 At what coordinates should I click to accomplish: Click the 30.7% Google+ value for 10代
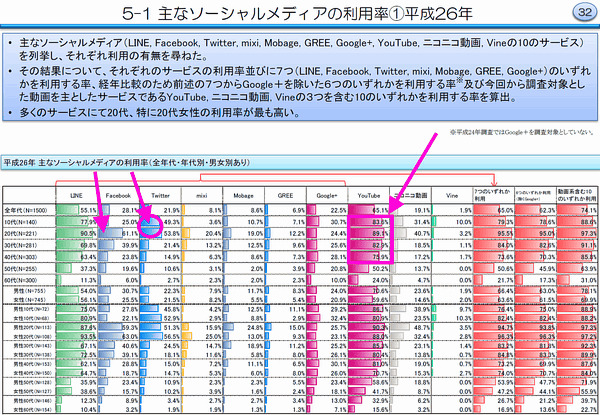pyautogui.click(x=338, y=222)
